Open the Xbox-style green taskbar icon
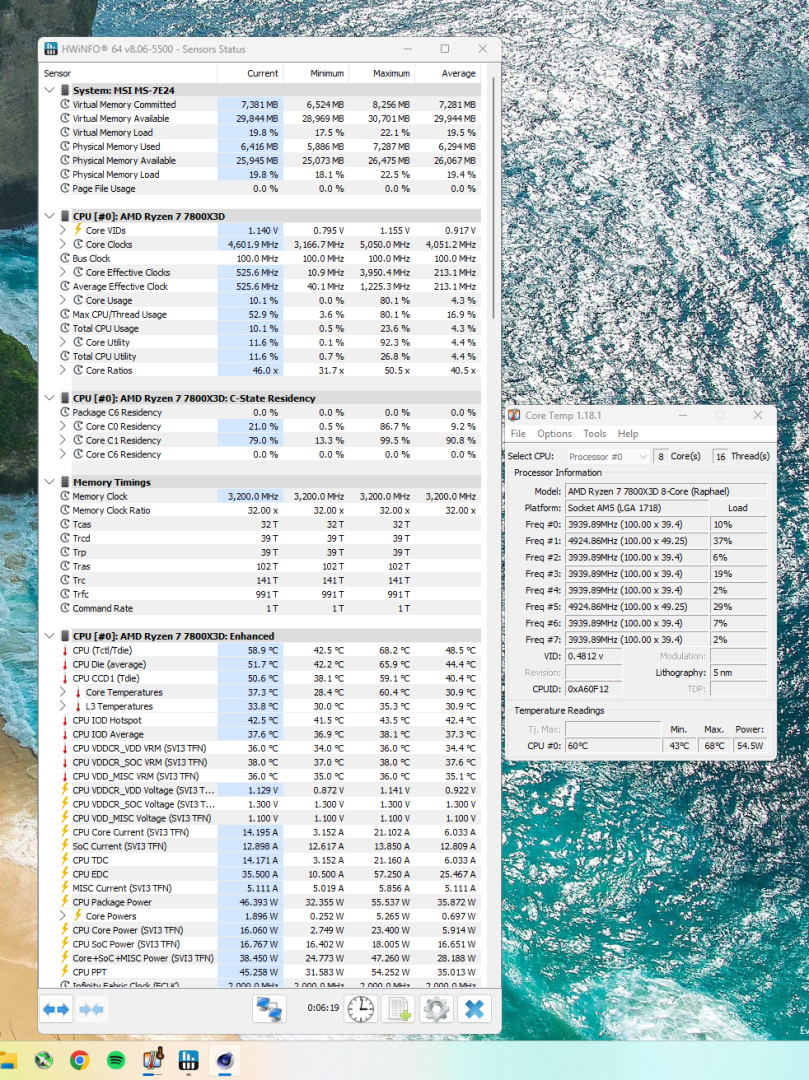The width and height of the screenshot is (809, 1080). (x=44, y=1060)
